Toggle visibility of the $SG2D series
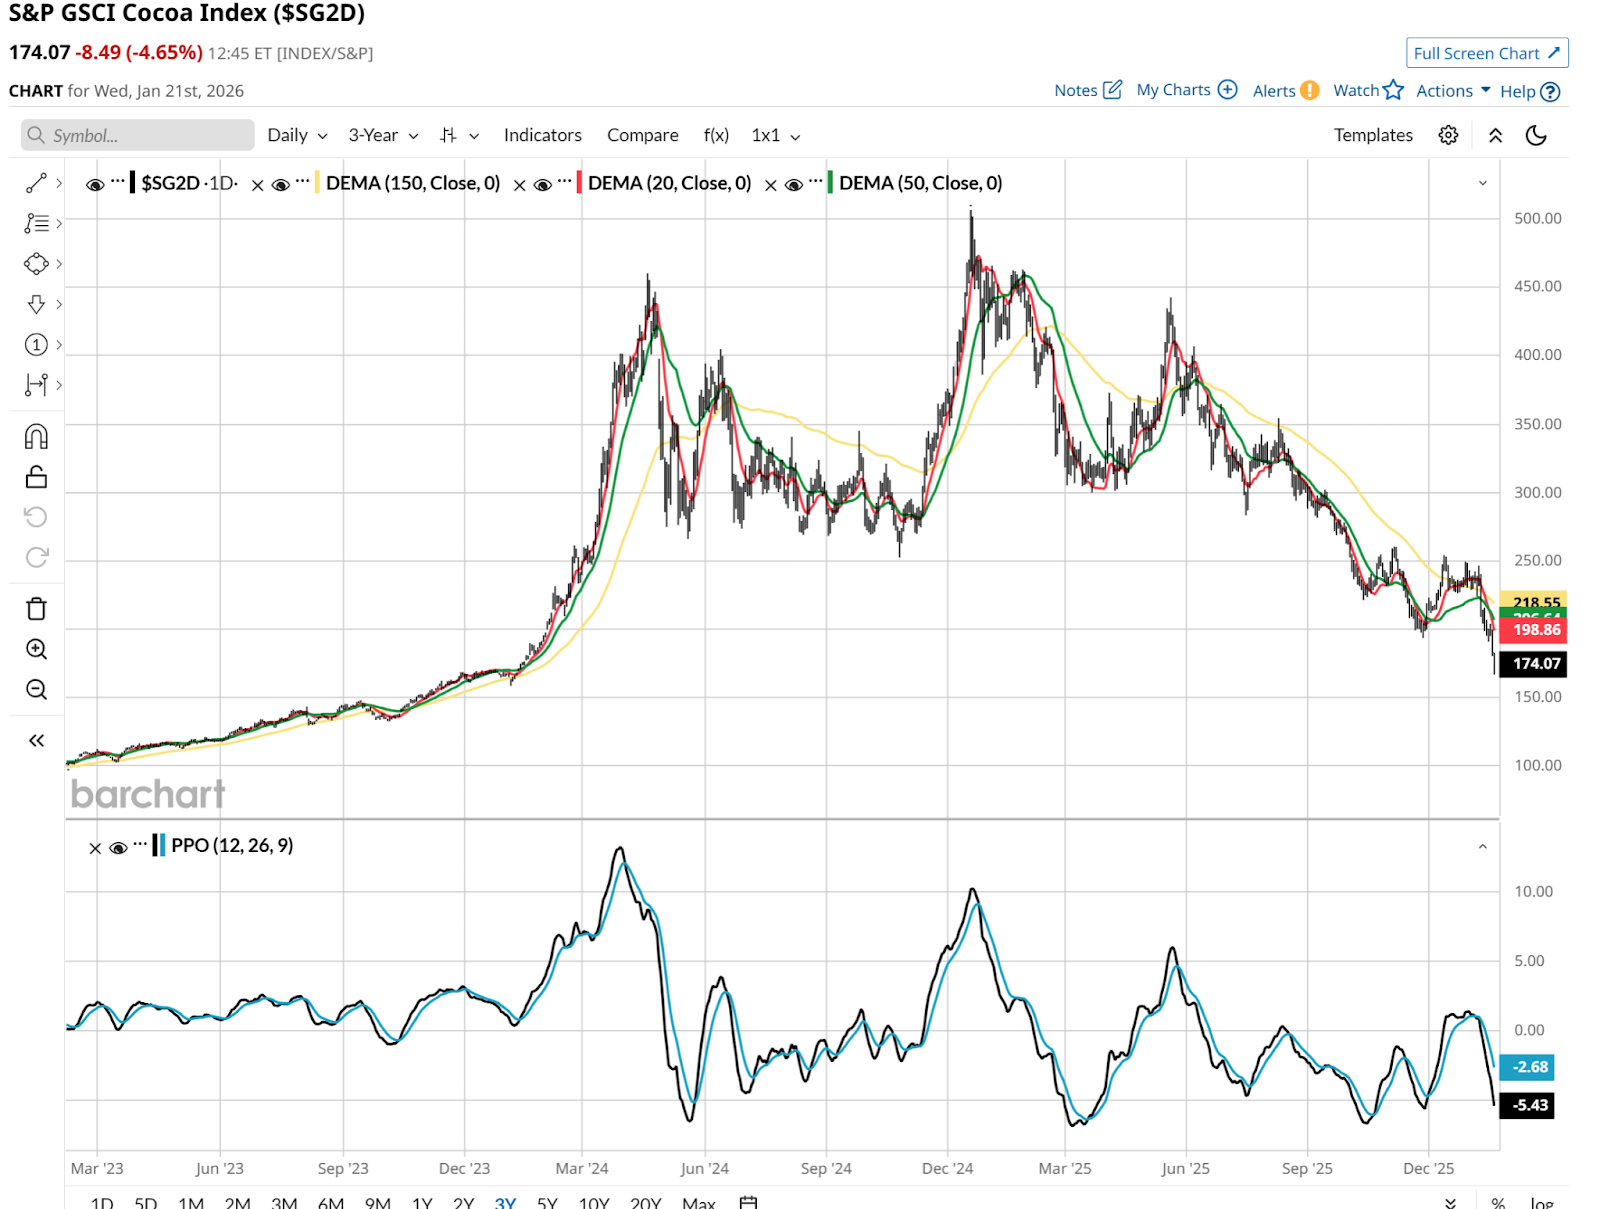Viewport: 1600px width, 1209px height. [95, 185]
